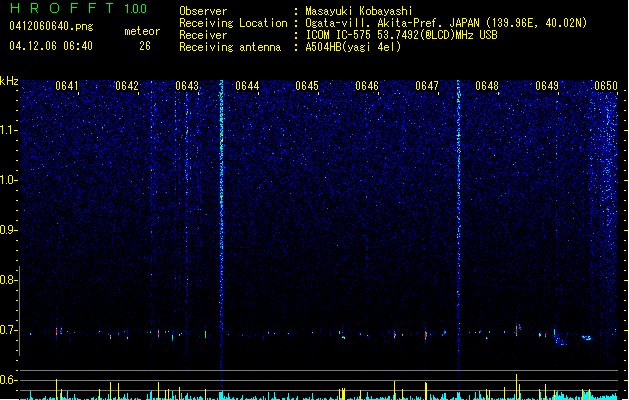Click the date stamp 04.12.06 06:40
Screen dimensions: 629x400
(51, 46)
